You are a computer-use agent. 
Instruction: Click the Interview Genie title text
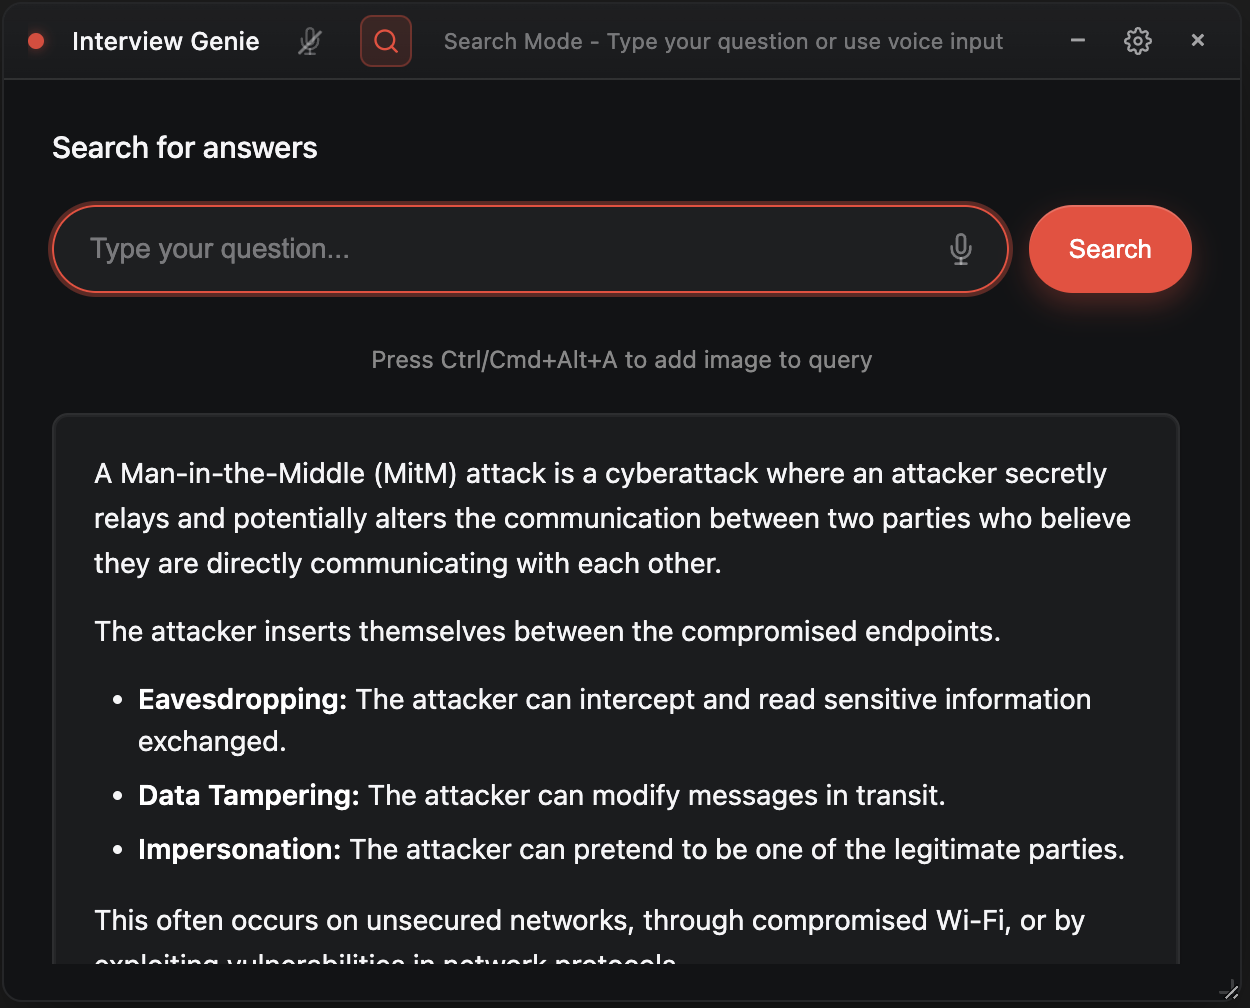tap(166, 41)
